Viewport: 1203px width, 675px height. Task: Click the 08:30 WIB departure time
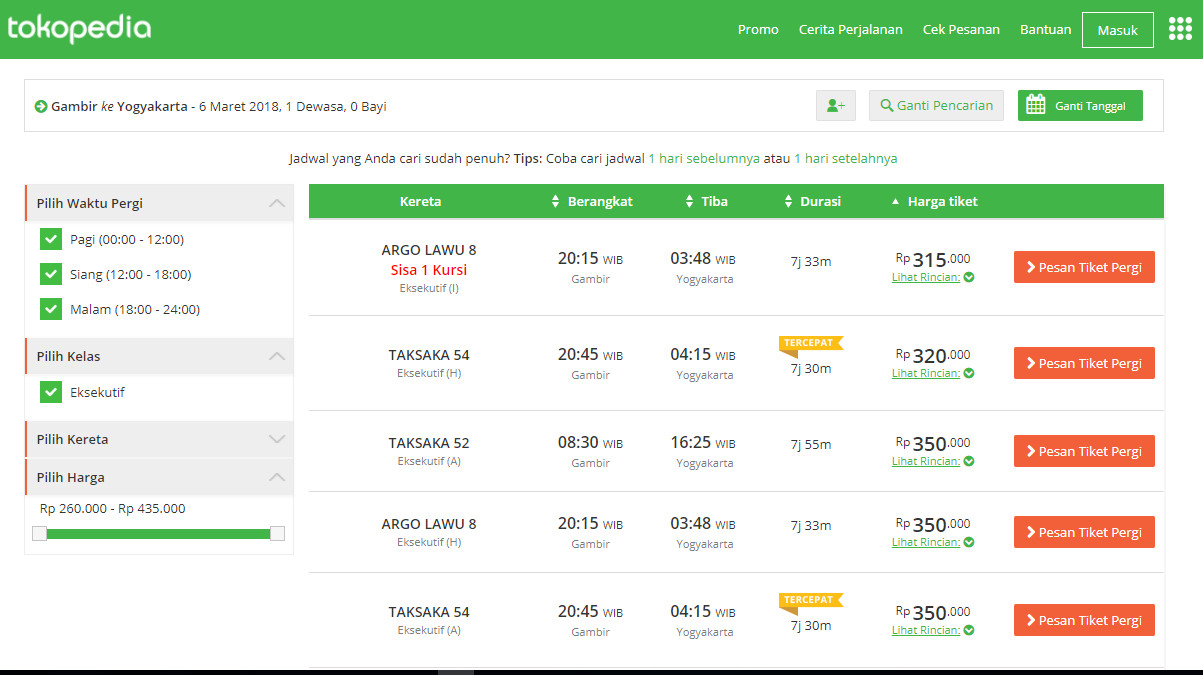coord(590,443)
